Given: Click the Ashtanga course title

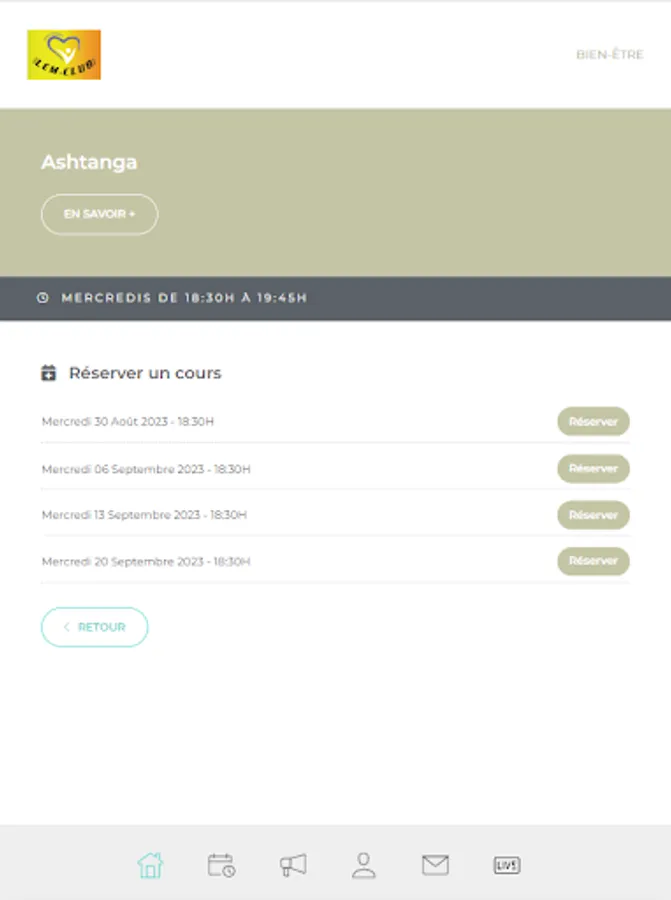Looking at the screenshot, I should pos(89,162).
